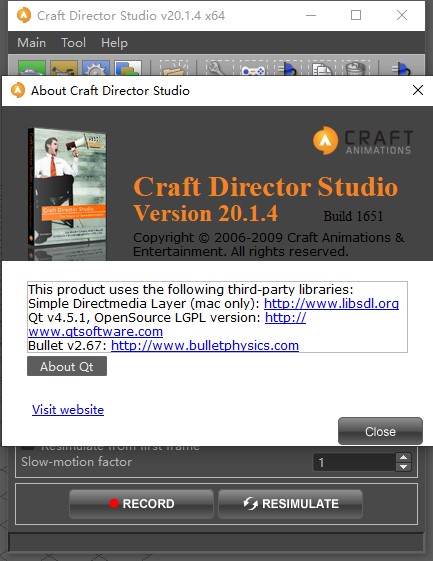
Task: Click the plug icon beside the gamepad icon
Action: [287, 68]
